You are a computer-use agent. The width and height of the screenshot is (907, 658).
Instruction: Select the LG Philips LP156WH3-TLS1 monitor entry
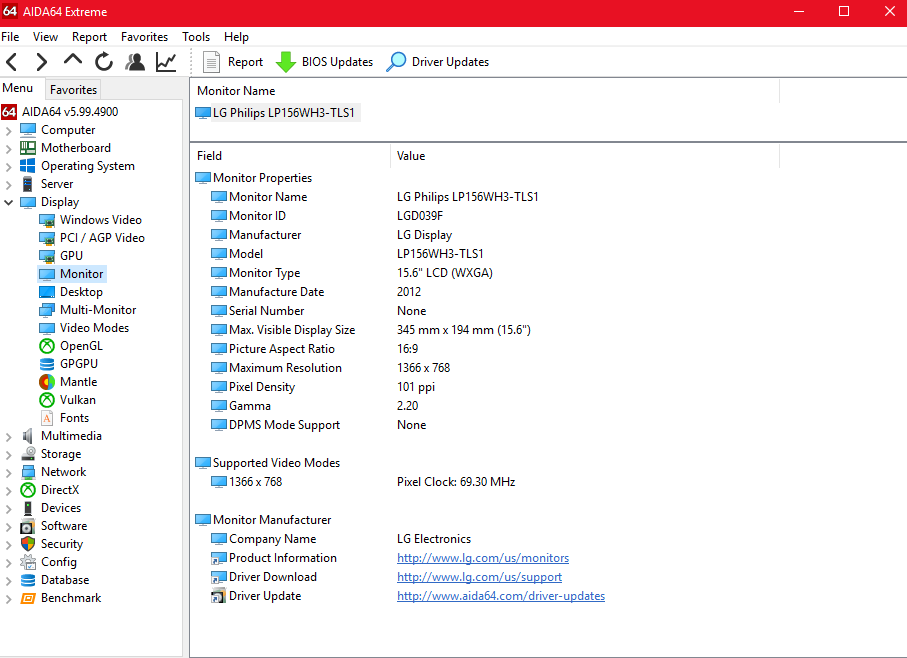click(278, 113)
